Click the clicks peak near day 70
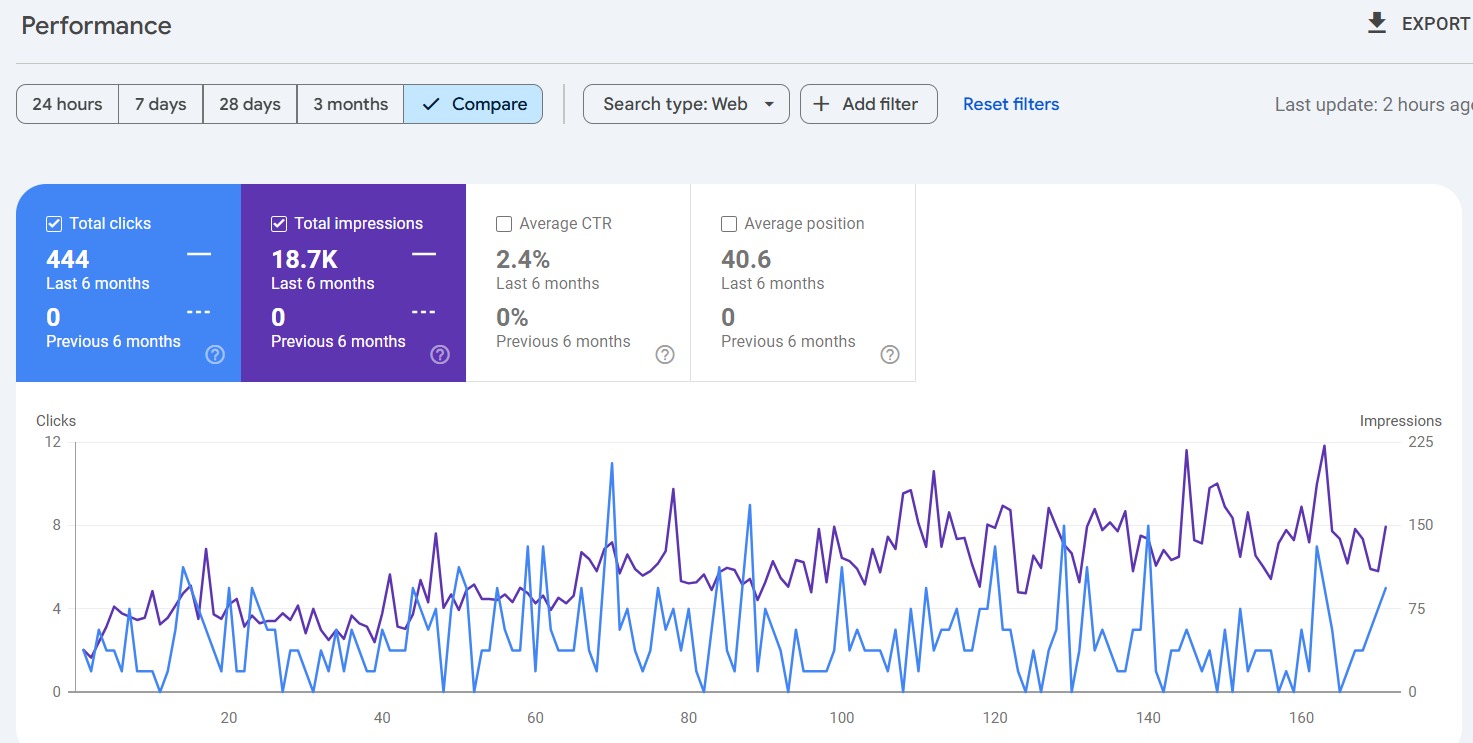 (611, 464)
